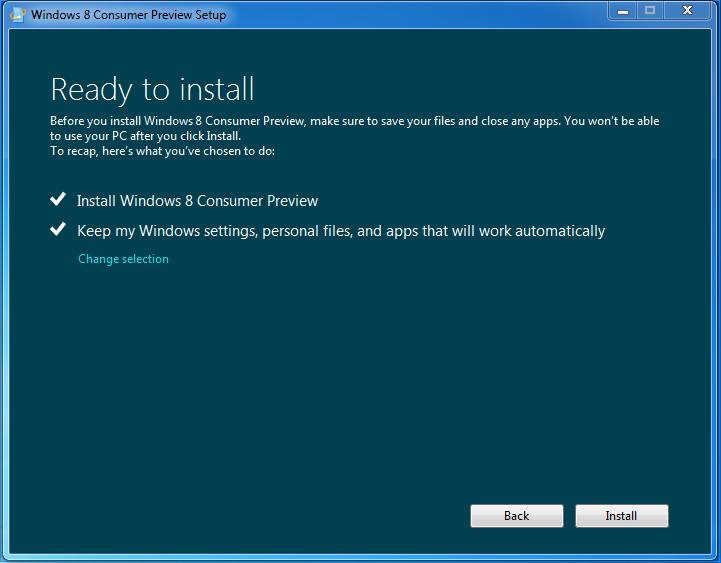Maximize the setup window
The height and width of the screenshot is (563, 721).
tap(650, 11)
